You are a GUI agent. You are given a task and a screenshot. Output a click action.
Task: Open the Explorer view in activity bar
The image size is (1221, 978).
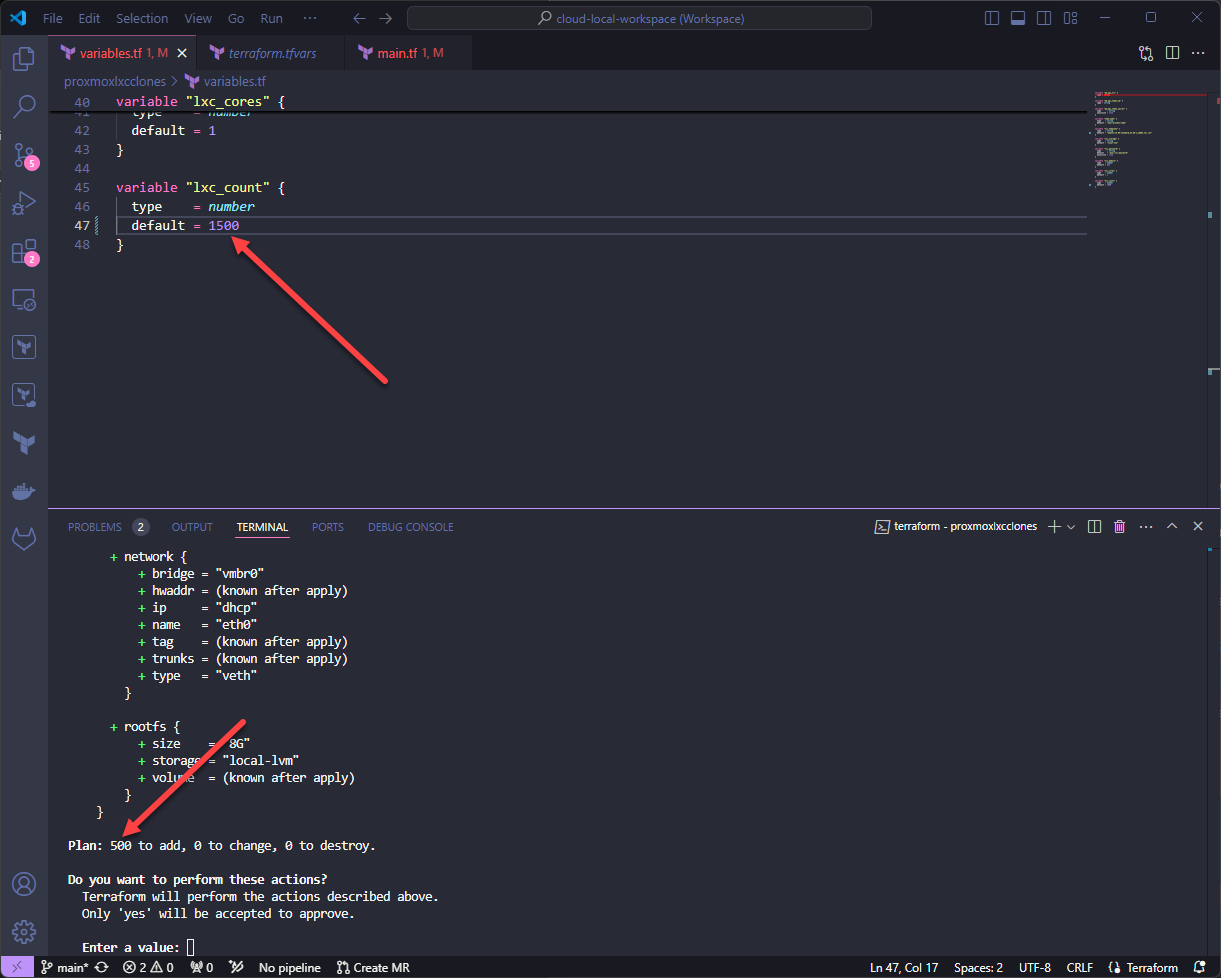pos(24,59)
